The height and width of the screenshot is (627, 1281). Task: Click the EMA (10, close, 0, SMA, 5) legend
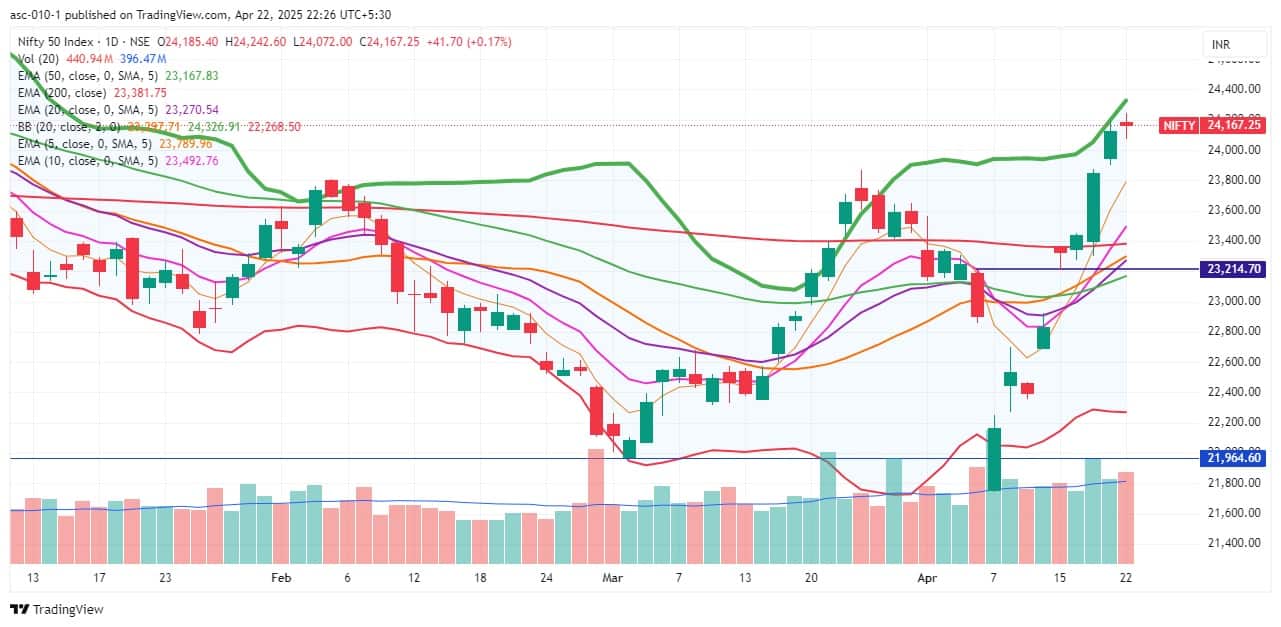pyautogui.click(x=85, y=161)
